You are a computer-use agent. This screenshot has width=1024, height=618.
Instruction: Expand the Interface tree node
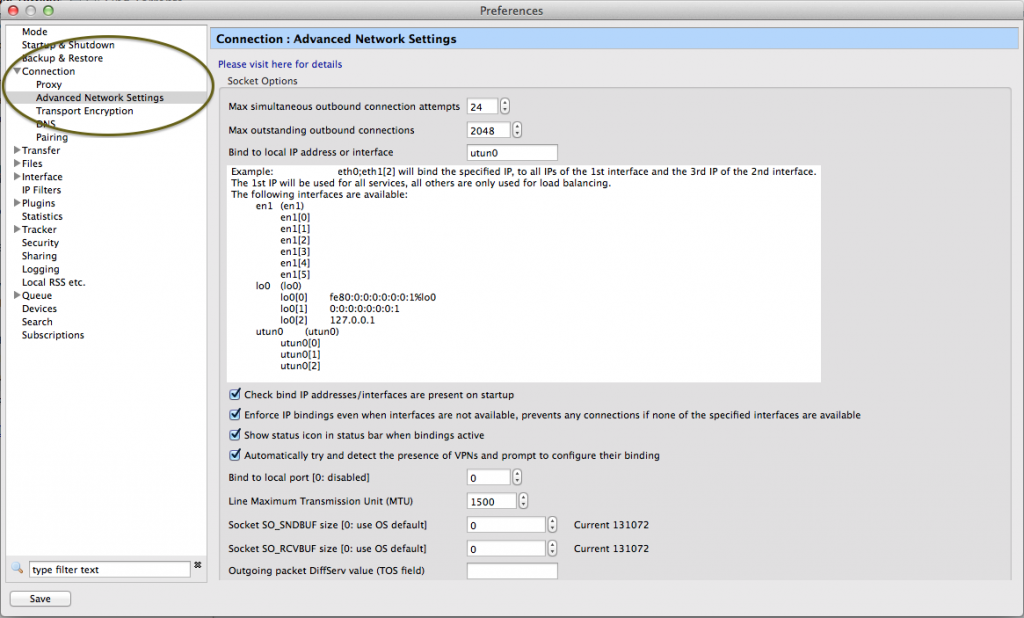[17, 176]
